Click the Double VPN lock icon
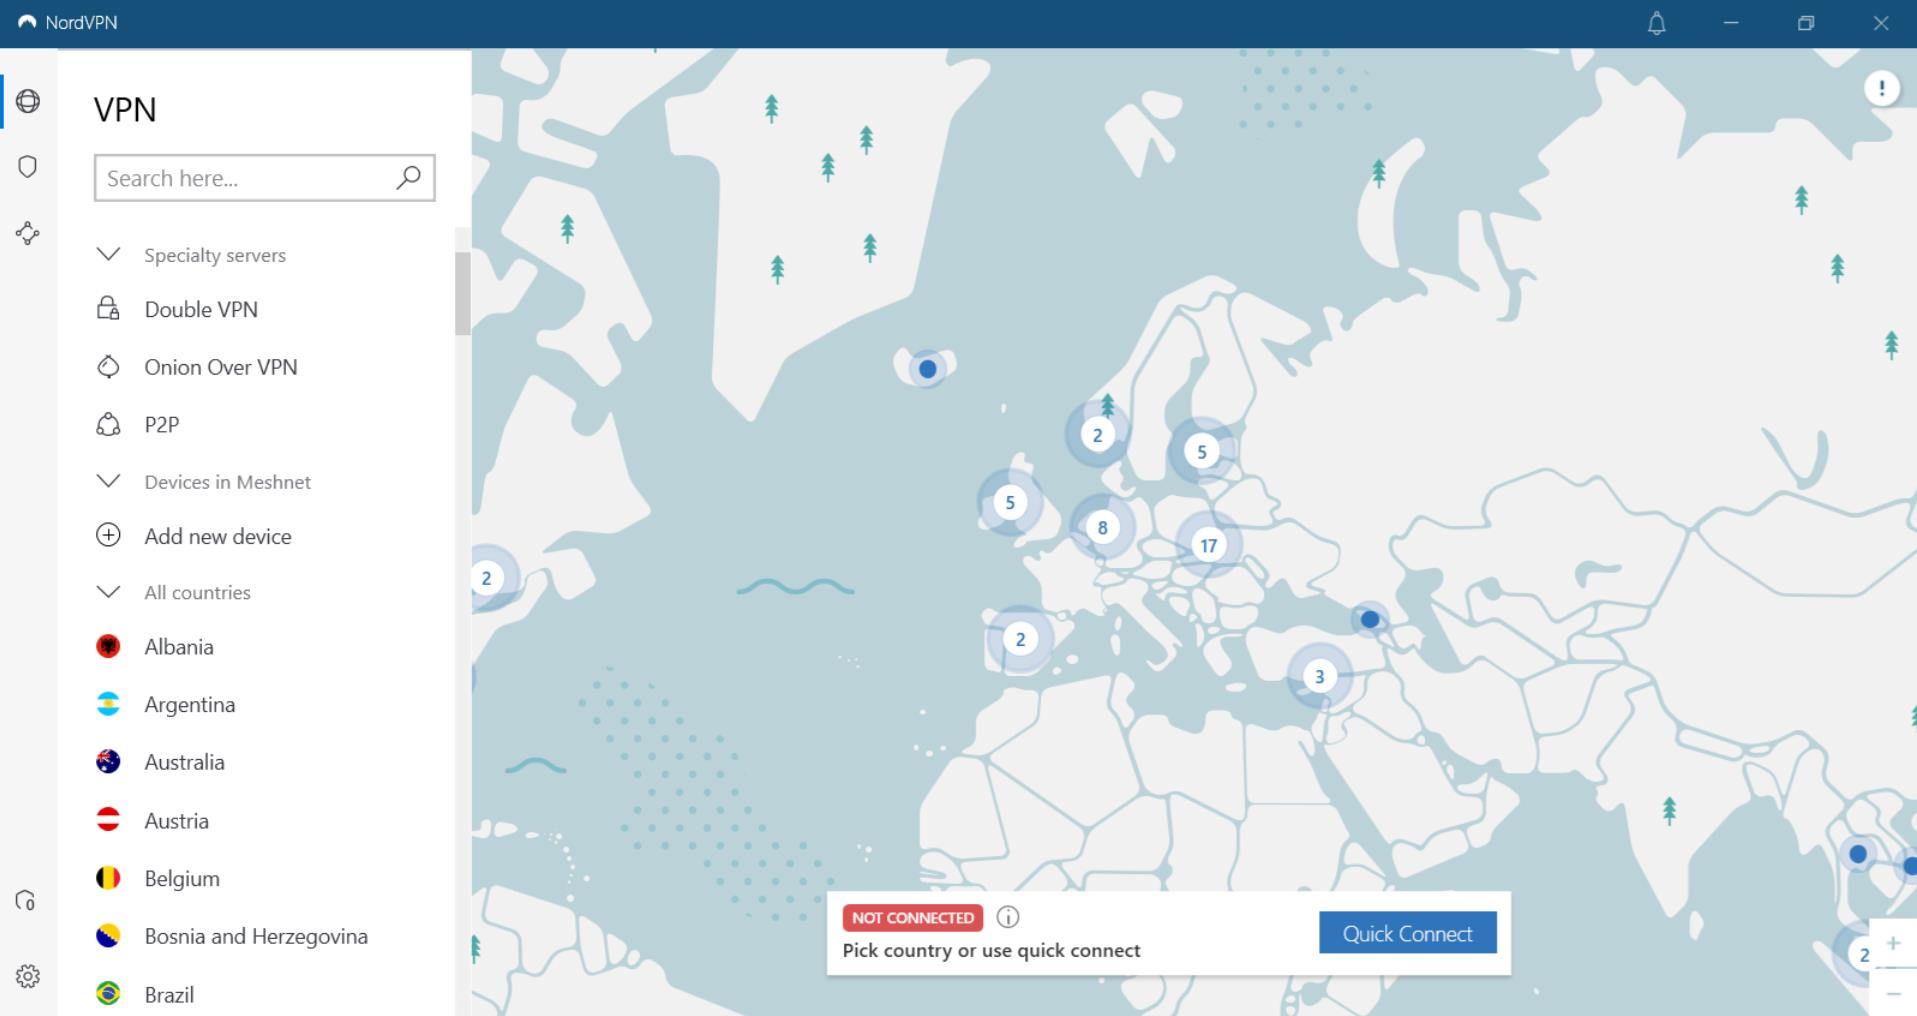This screenshot has height=1016, width=1917. [x=108, y=308]
